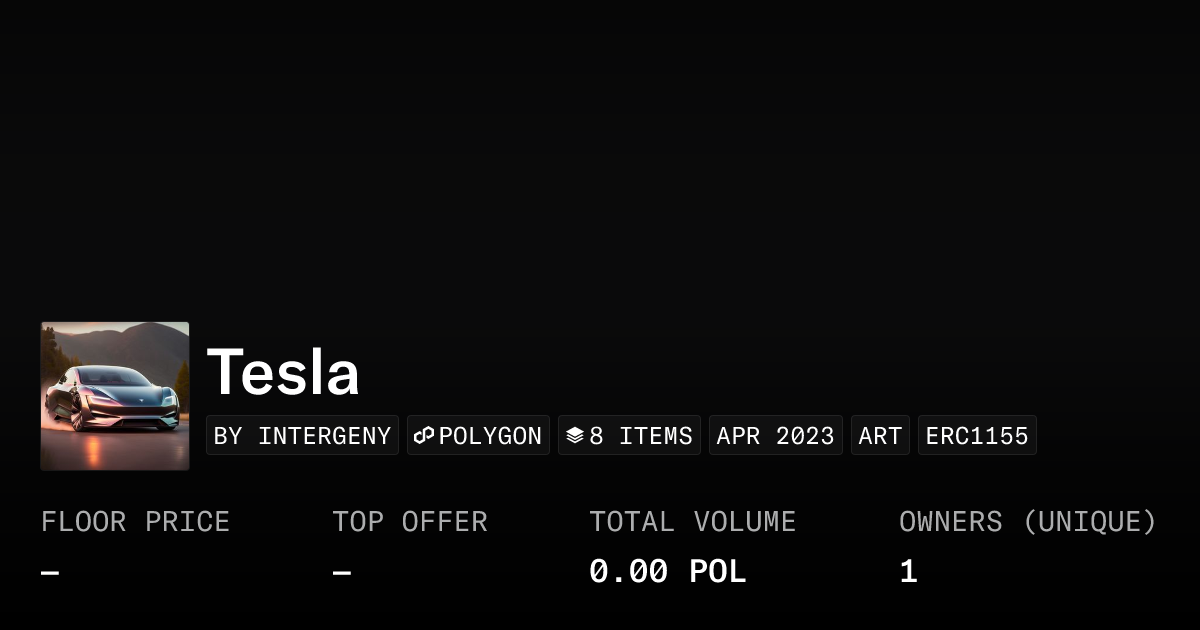
Task: Select the top offer dash value
Action: point(342,573)
